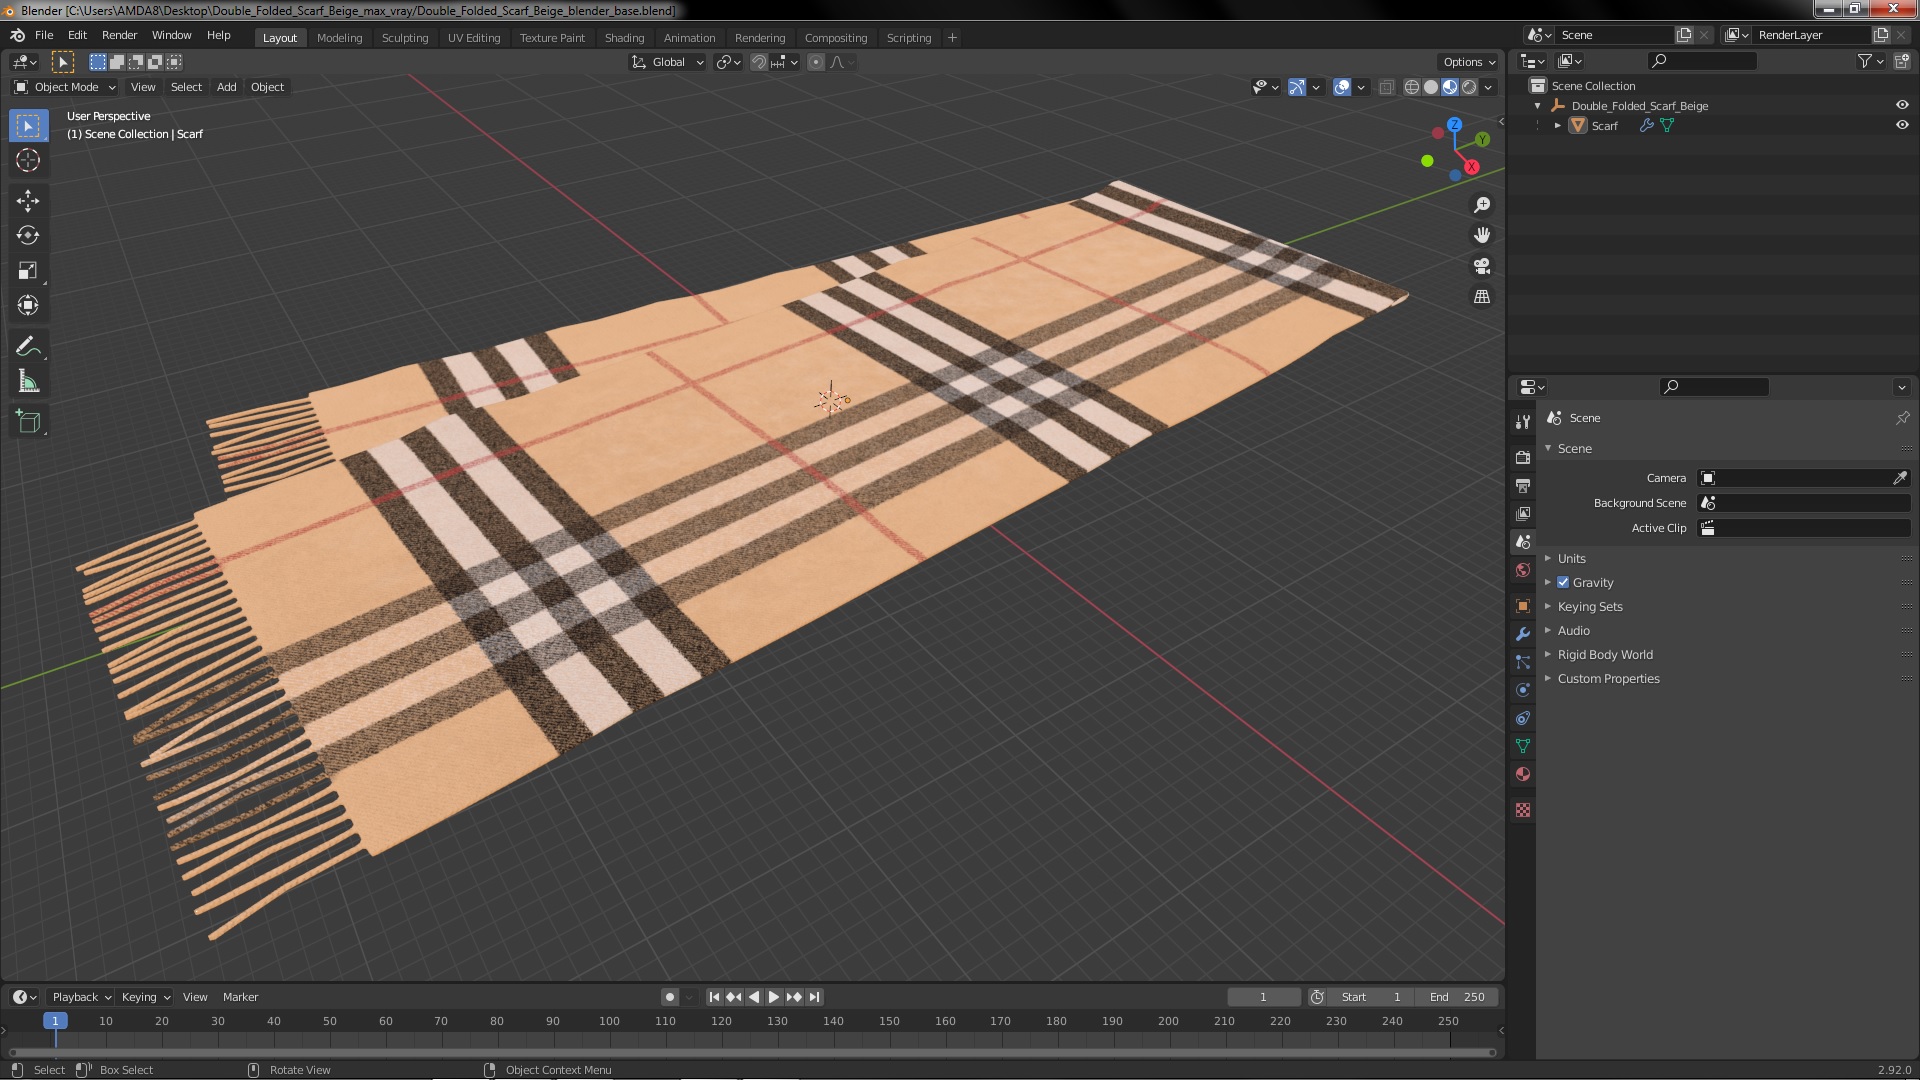Open the Texture properties tab
This screenshot has width=1920, height=1080.
[x=1522, y=810]
